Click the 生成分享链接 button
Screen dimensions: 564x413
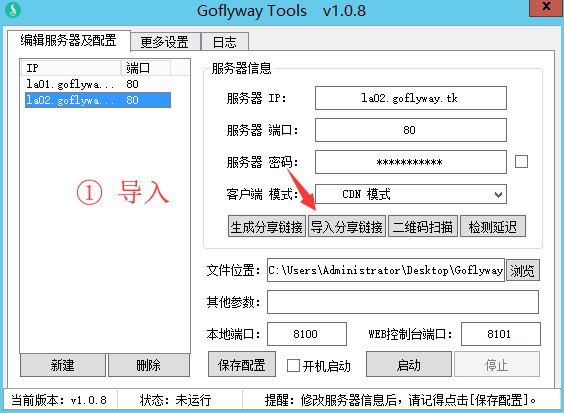[x=267, y=226]
